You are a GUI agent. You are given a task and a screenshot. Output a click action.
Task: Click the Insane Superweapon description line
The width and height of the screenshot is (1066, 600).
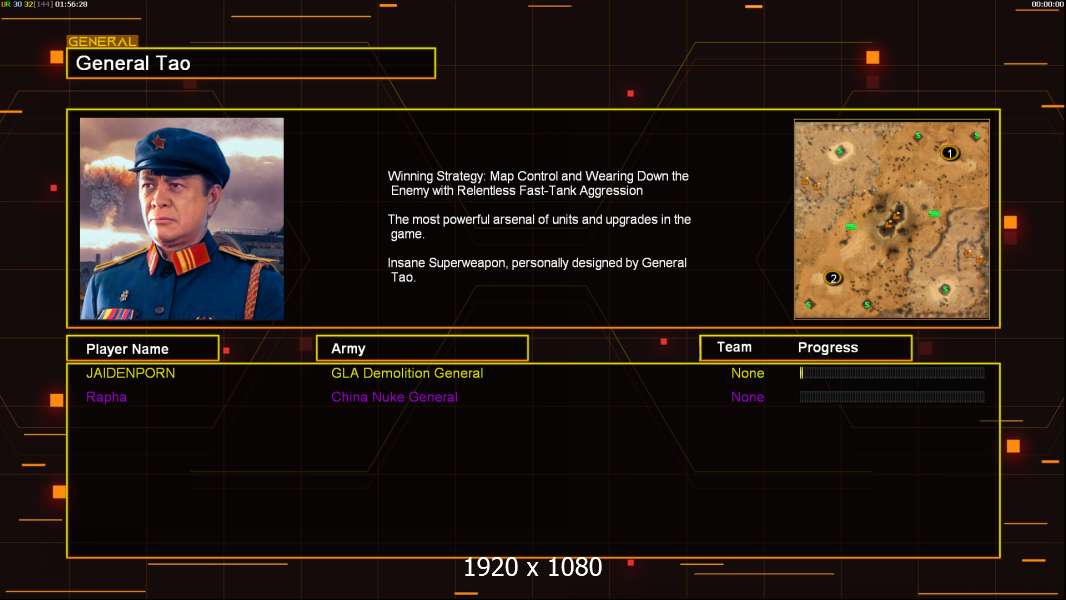point(536,270)
